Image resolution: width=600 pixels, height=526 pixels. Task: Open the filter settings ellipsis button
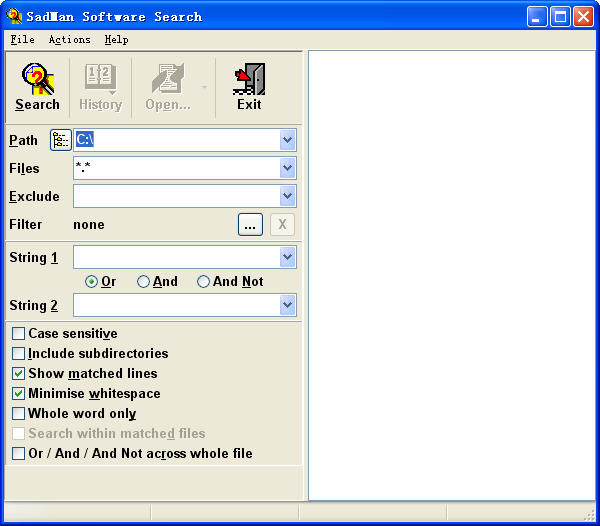[x=250, y=225]
